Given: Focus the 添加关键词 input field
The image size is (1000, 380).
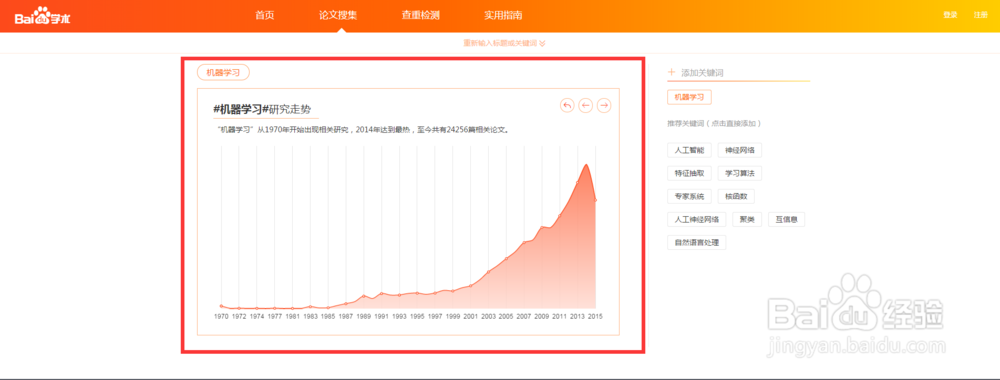Looking at the screenshot, I should point(739,73).
